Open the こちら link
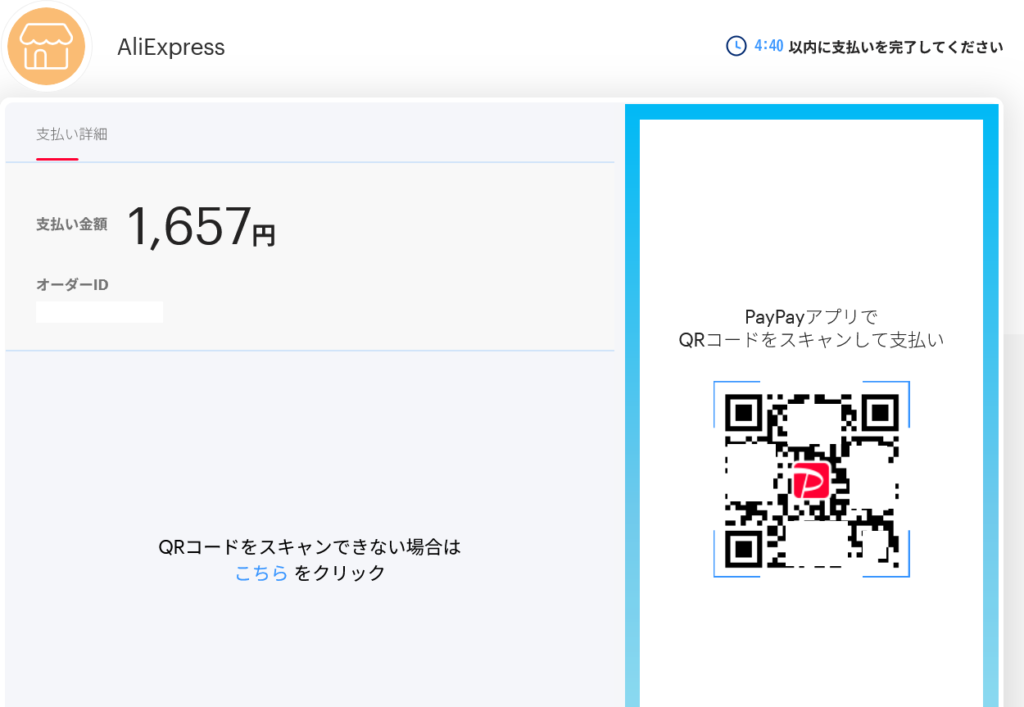 [x=261, y=573]
